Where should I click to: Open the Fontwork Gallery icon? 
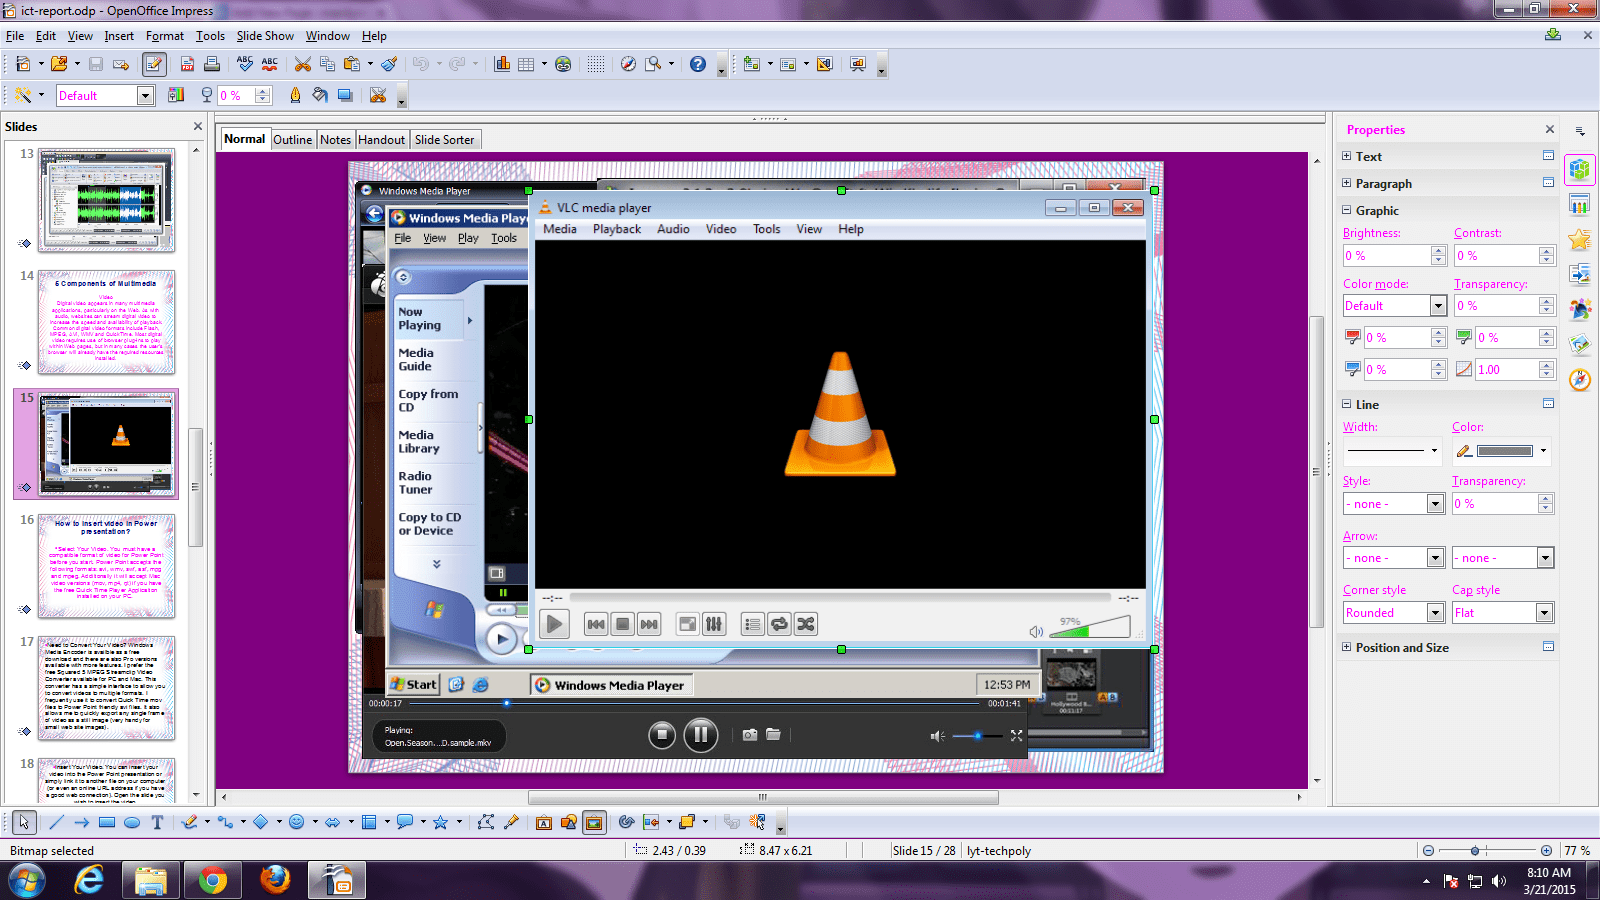(x=544, y=822)
